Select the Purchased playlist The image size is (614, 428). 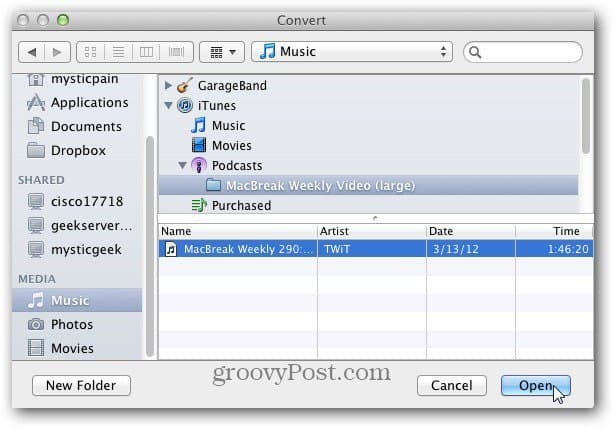241,206
